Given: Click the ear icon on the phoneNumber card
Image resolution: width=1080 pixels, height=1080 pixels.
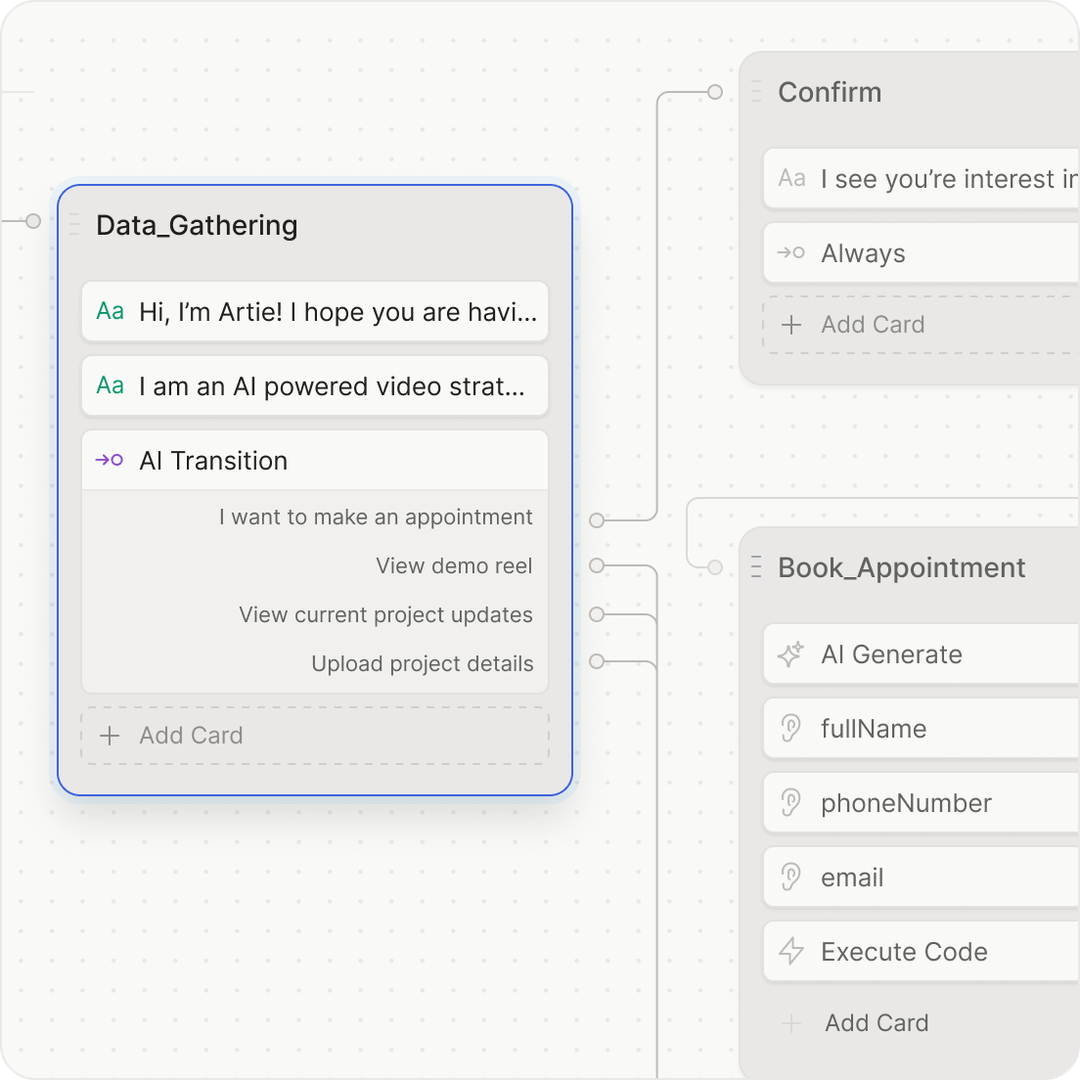Looking at the screenshot, I should click(791, 802).
